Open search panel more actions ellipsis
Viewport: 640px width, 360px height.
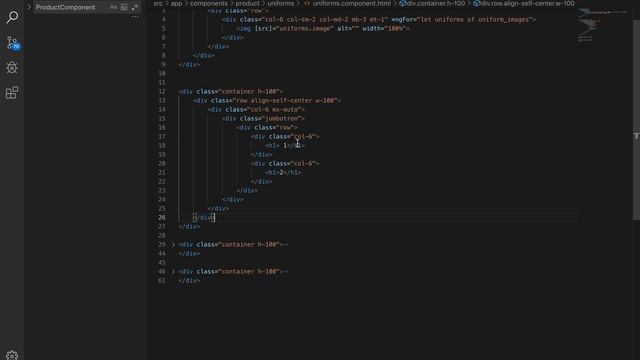135,17
